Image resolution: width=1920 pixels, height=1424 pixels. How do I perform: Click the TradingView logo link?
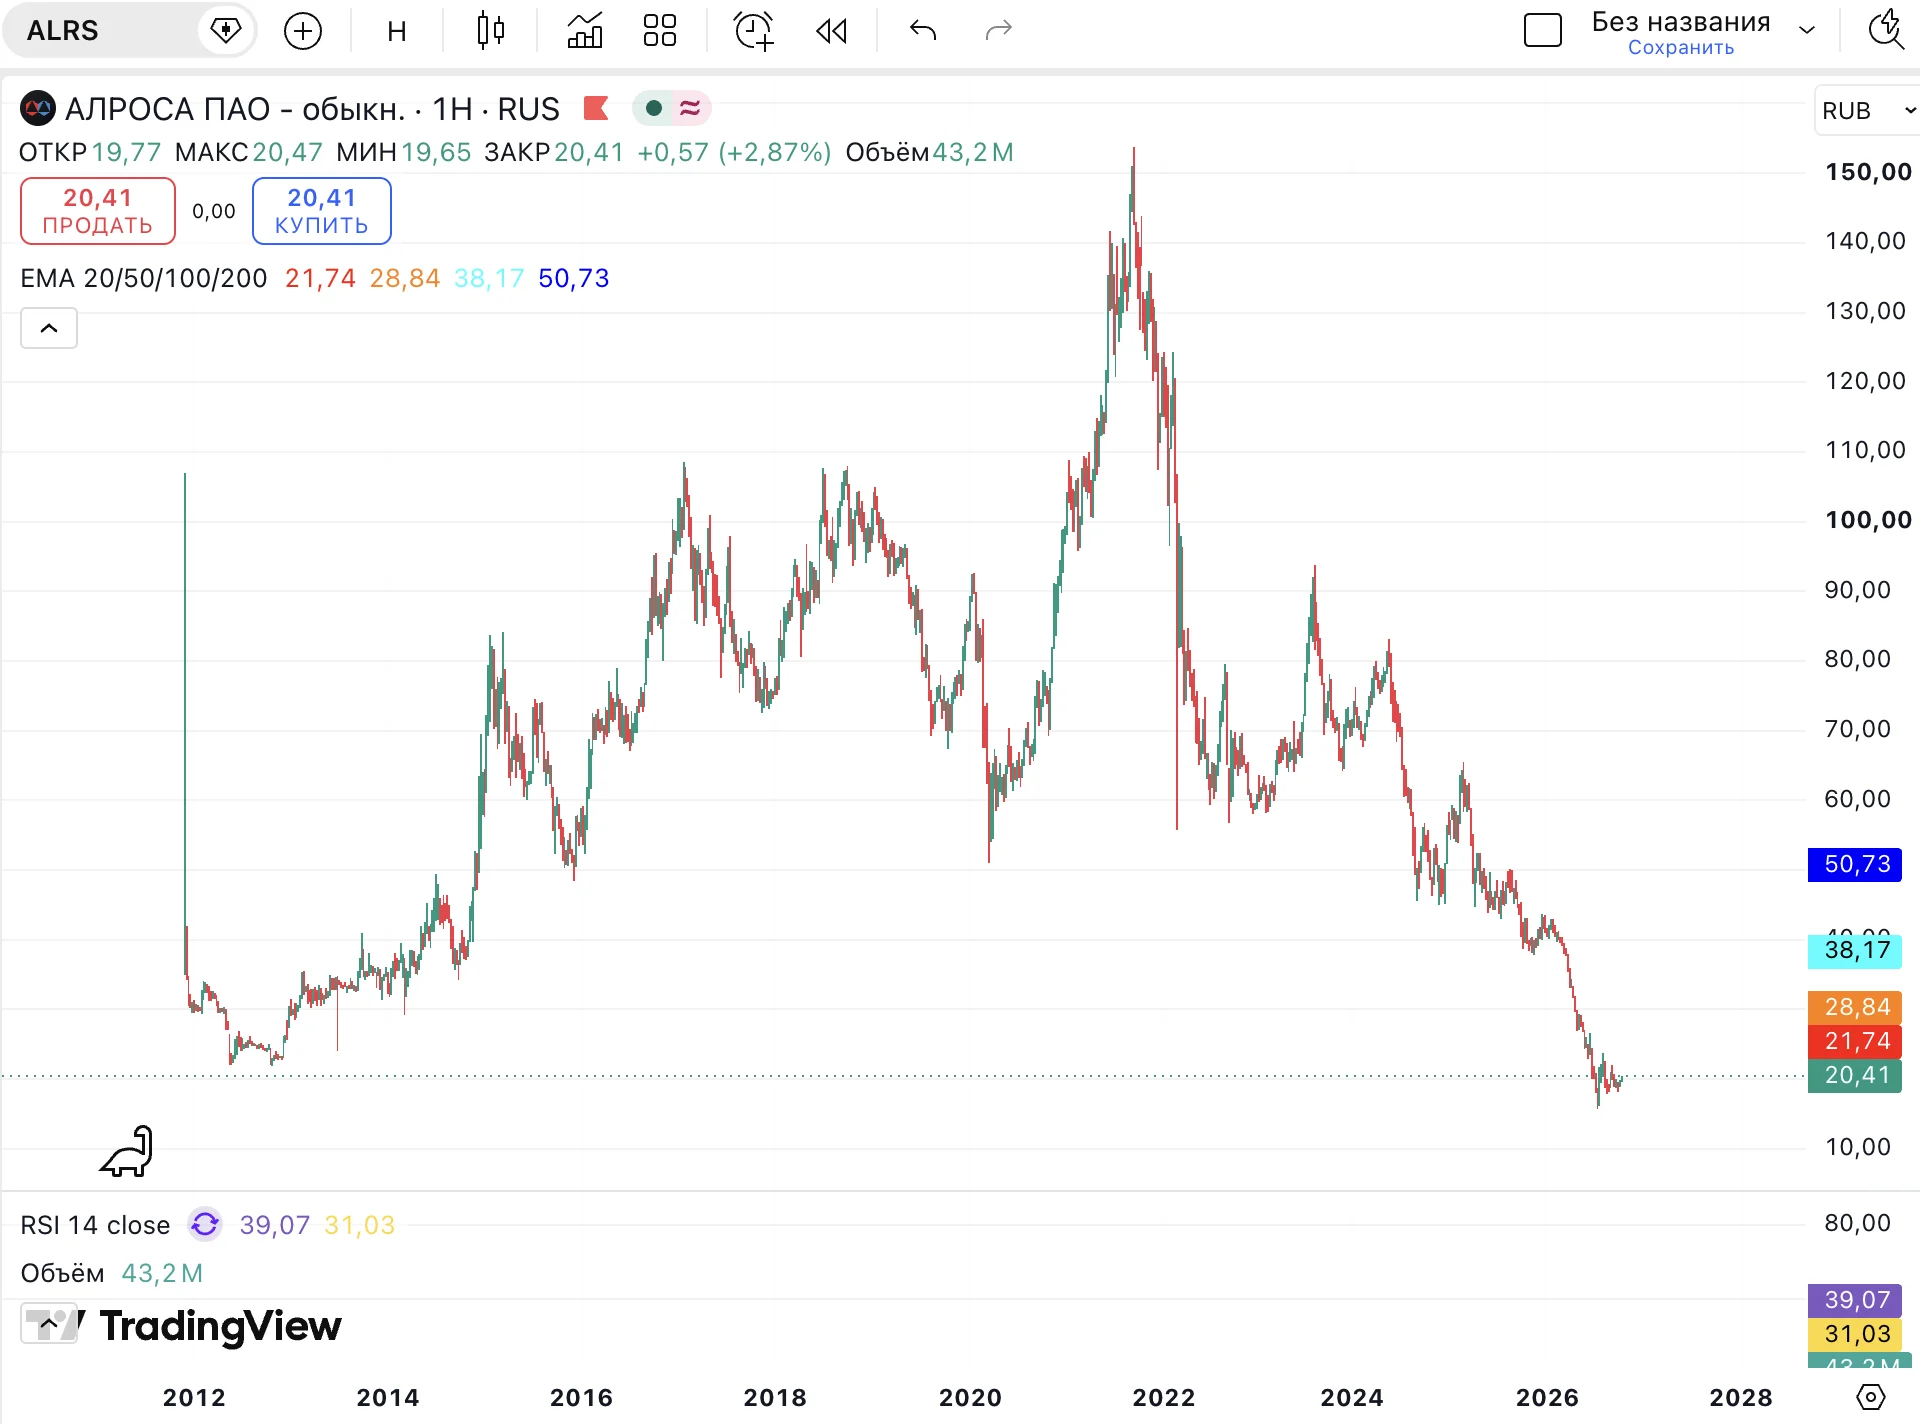pyautogui.click(x=220, y=1326)
